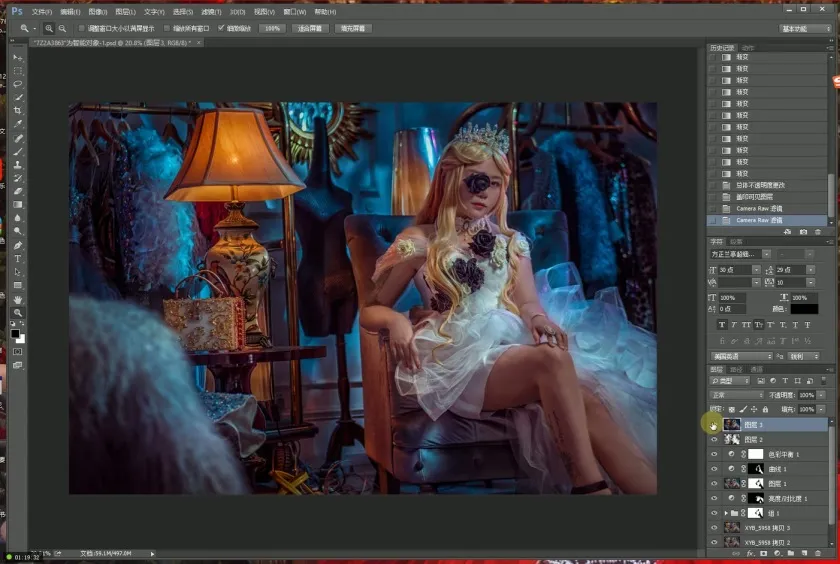Toggle the 细微缩放 checkbox

221,29
